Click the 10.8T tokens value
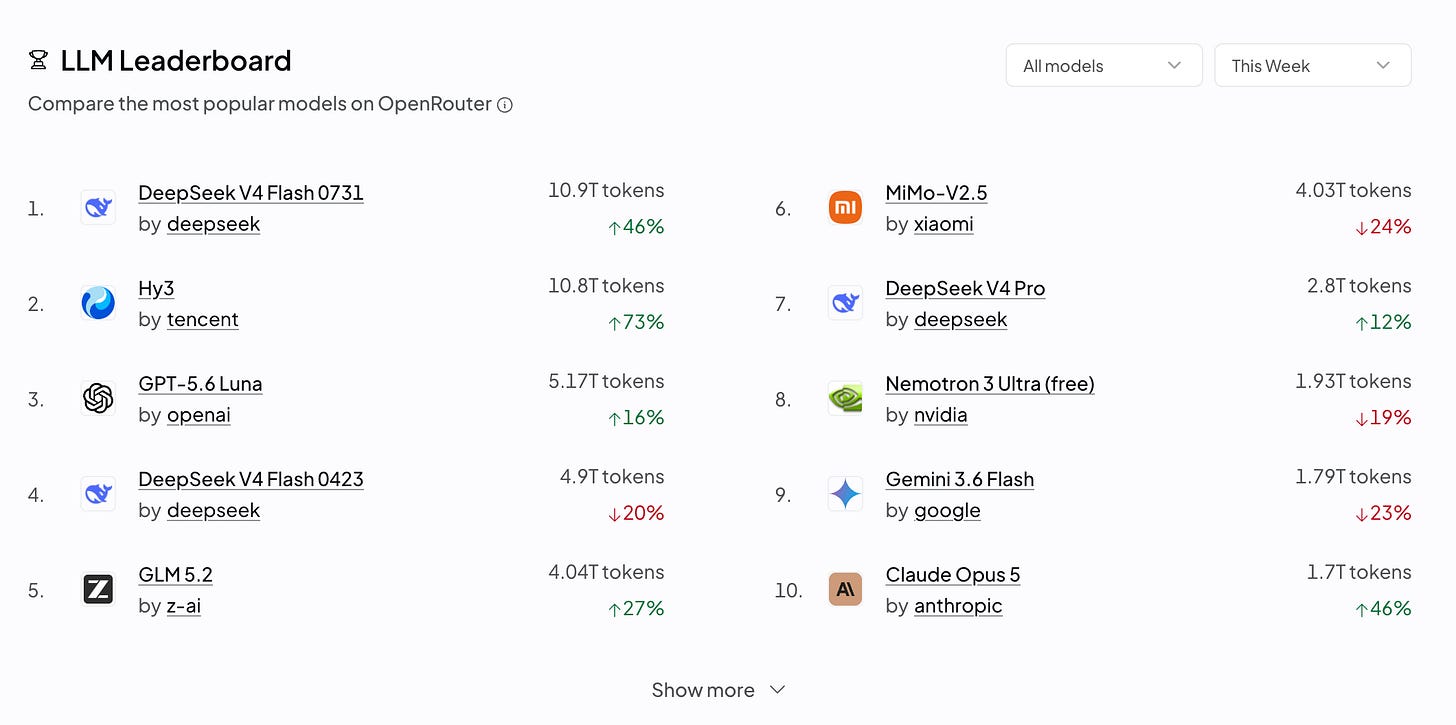 click(606, 286)
